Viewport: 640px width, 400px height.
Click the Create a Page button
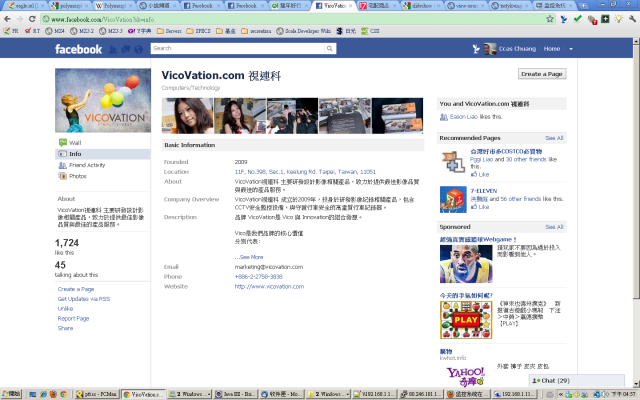[542, 74]
